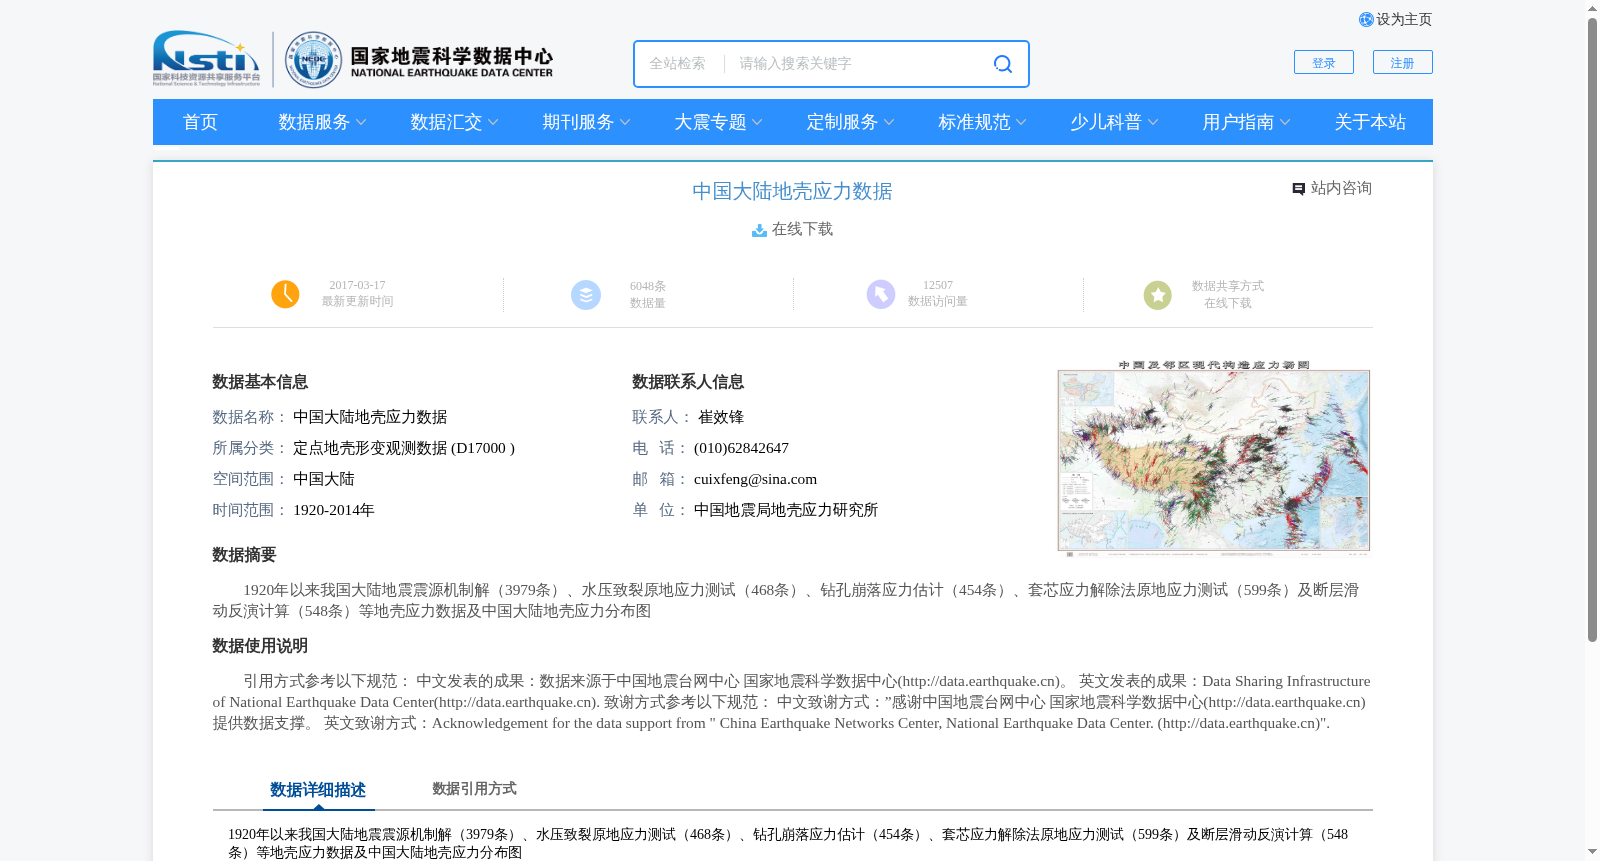Viewport: 1600px width, 861px height.
Task: Click the scrollbar up arrow
Action: click(1592, 8)
